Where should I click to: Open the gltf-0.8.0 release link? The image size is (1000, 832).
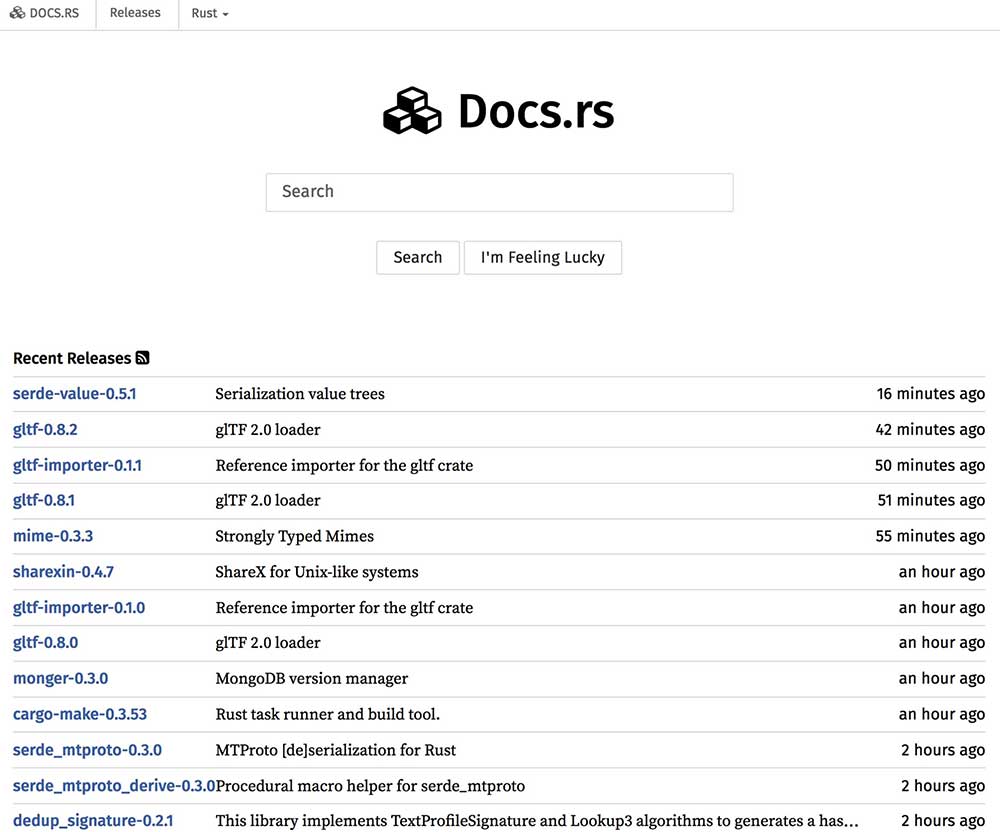(x=45, y=643)
